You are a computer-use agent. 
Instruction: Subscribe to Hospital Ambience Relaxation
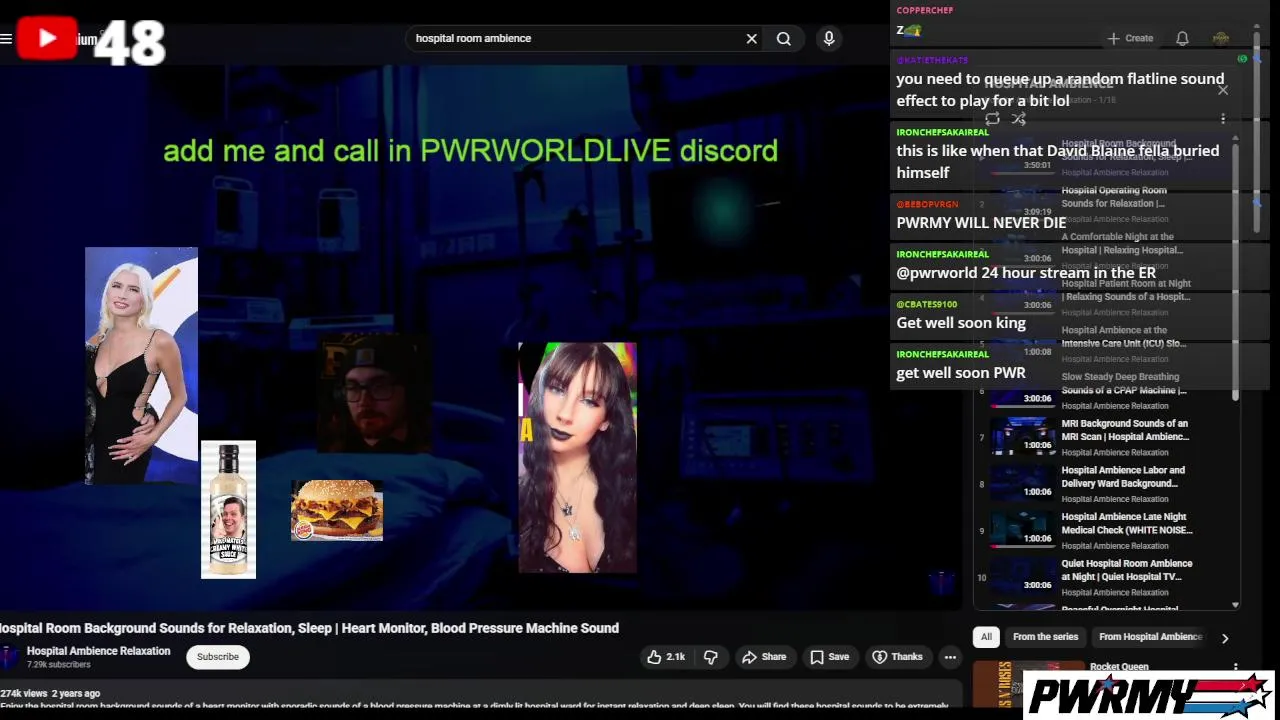pos(218,657)
